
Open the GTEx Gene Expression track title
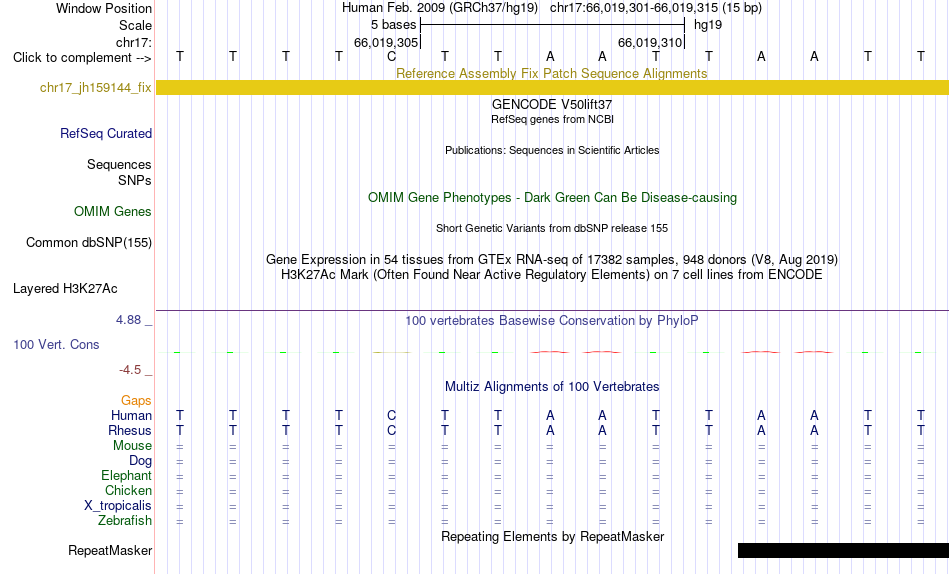click(552, 259)
